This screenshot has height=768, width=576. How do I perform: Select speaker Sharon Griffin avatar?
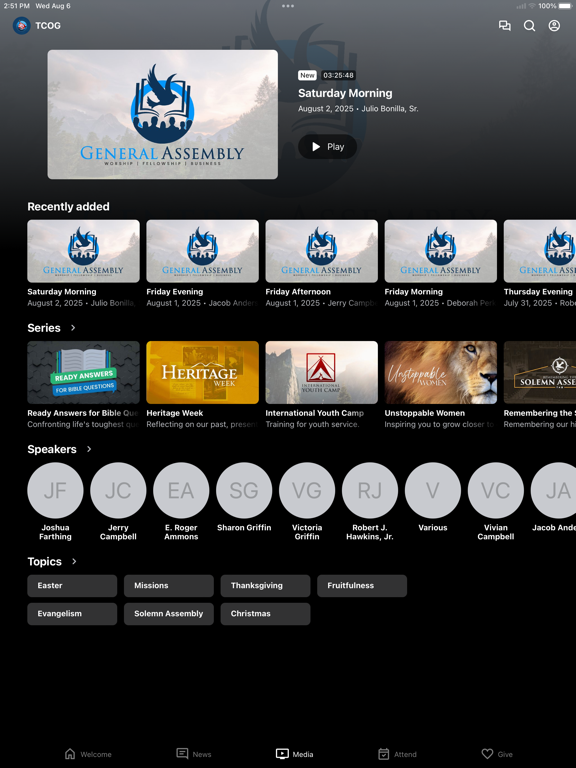pyautogui.click(x=244, y=490)
